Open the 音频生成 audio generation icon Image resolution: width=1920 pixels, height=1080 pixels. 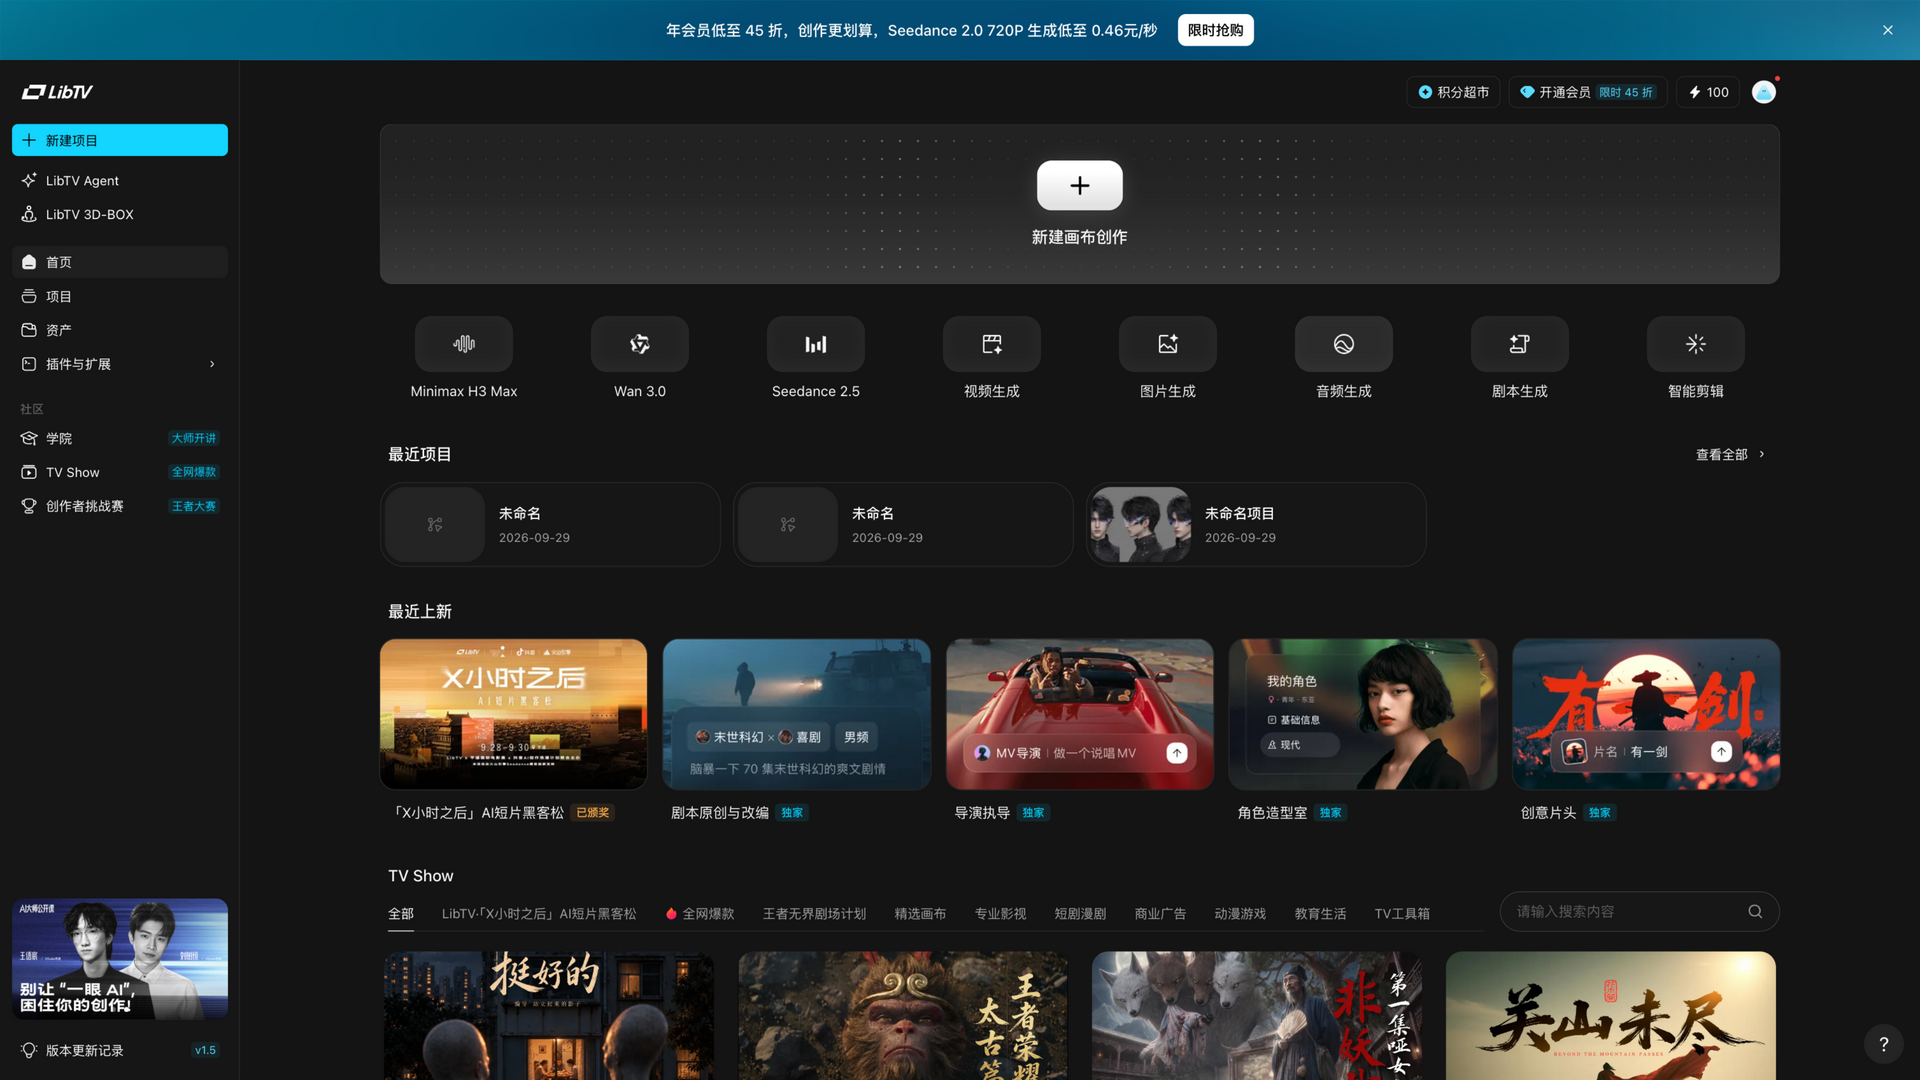pos(1344,344)
